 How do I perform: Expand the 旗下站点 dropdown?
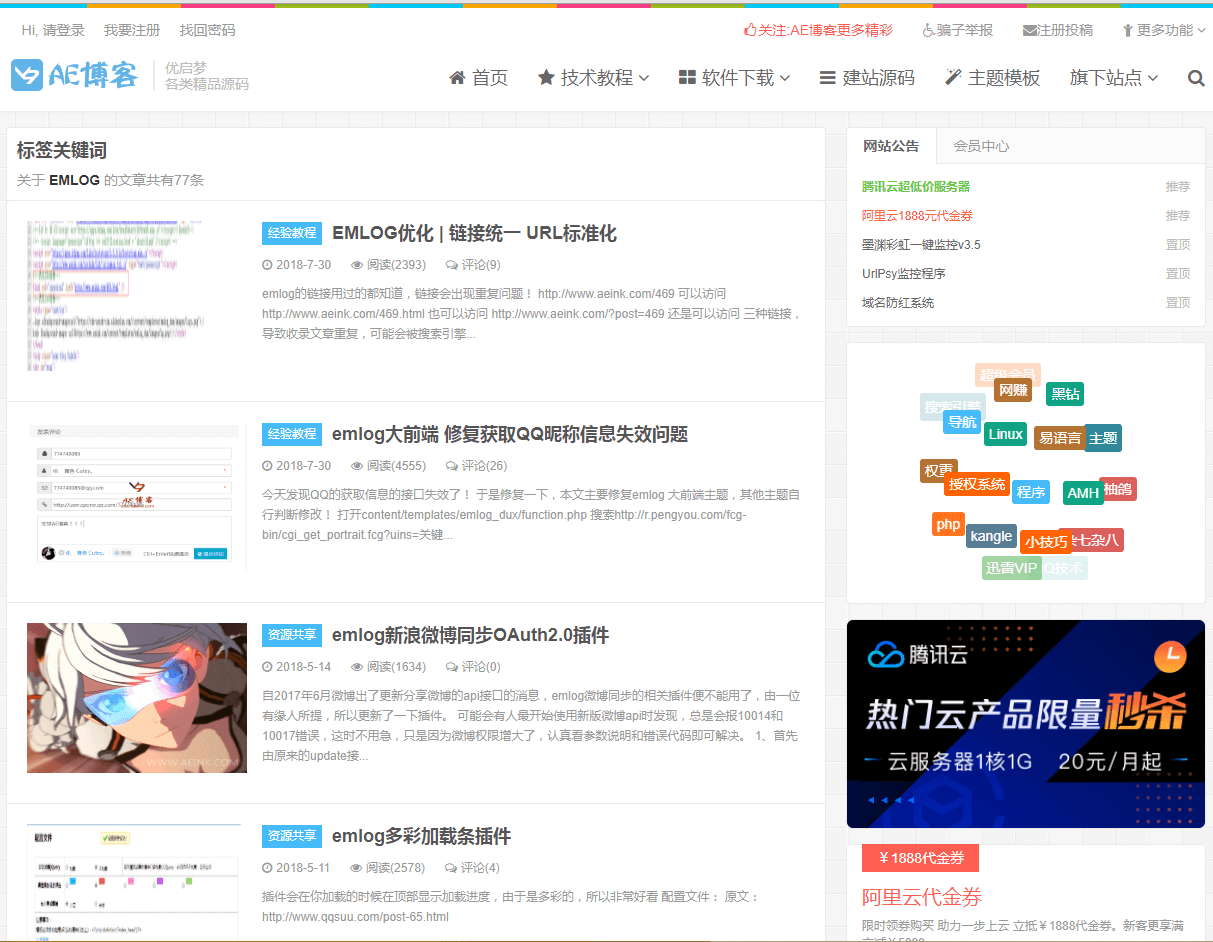pyautogui.click(x=1106, y=77)
